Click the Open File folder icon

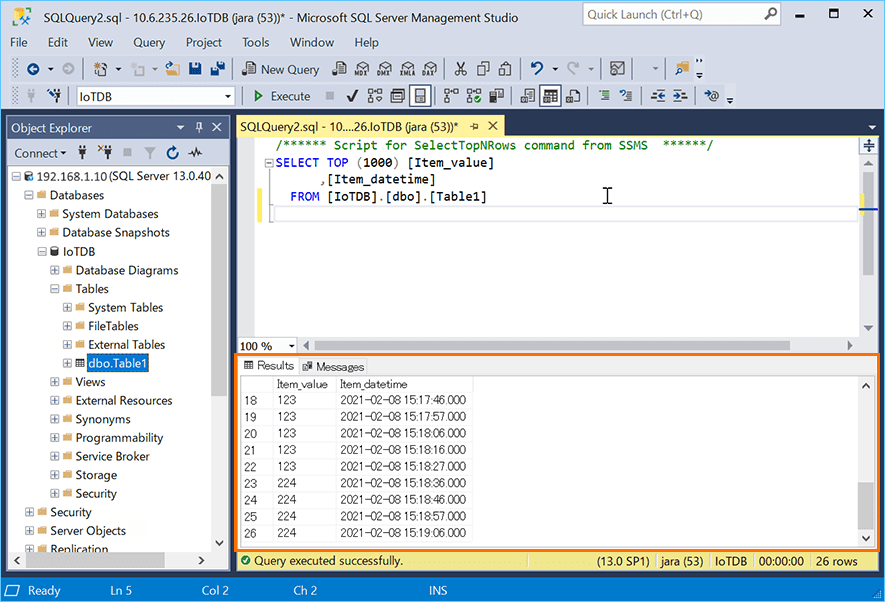point(172,69)
